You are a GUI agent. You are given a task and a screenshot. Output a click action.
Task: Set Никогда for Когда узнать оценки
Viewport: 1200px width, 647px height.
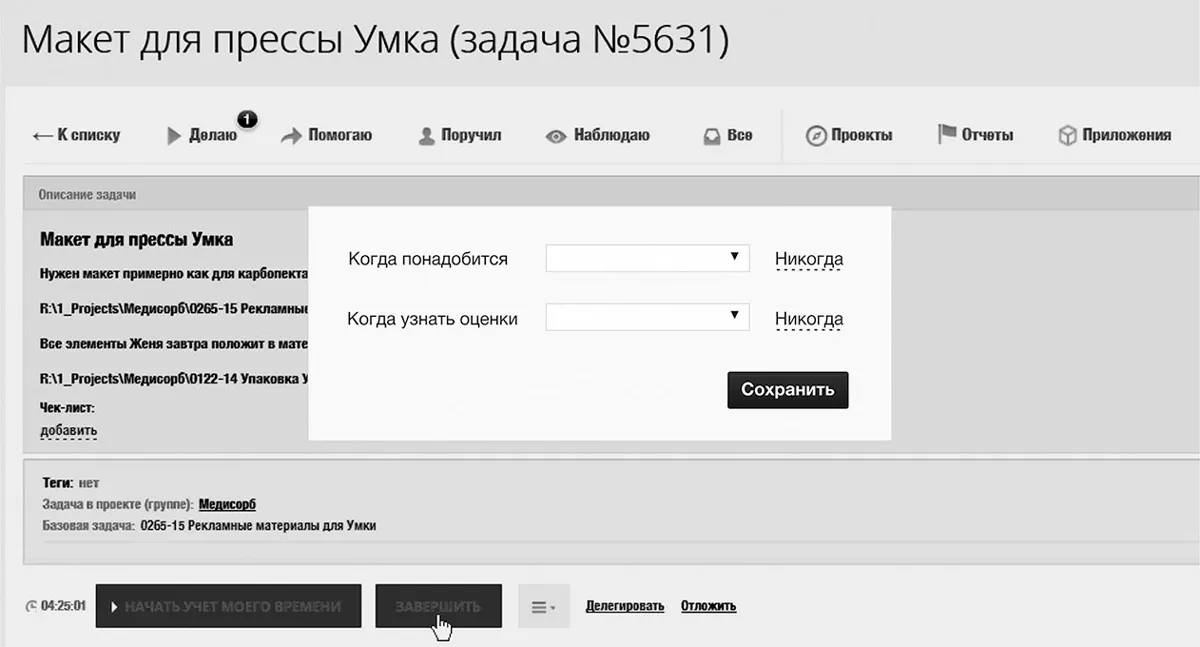point(809,320)
